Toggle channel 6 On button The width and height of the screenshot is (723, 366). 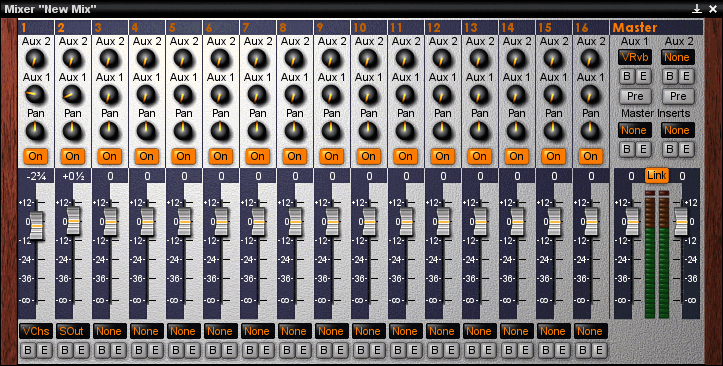pos(220,156)
